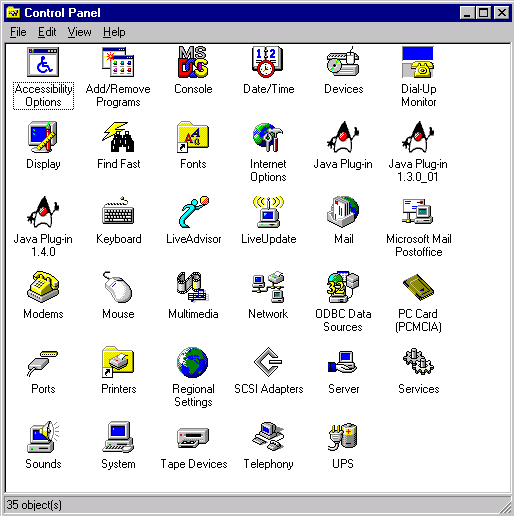Select the UPS battery icon

[343, 437]
